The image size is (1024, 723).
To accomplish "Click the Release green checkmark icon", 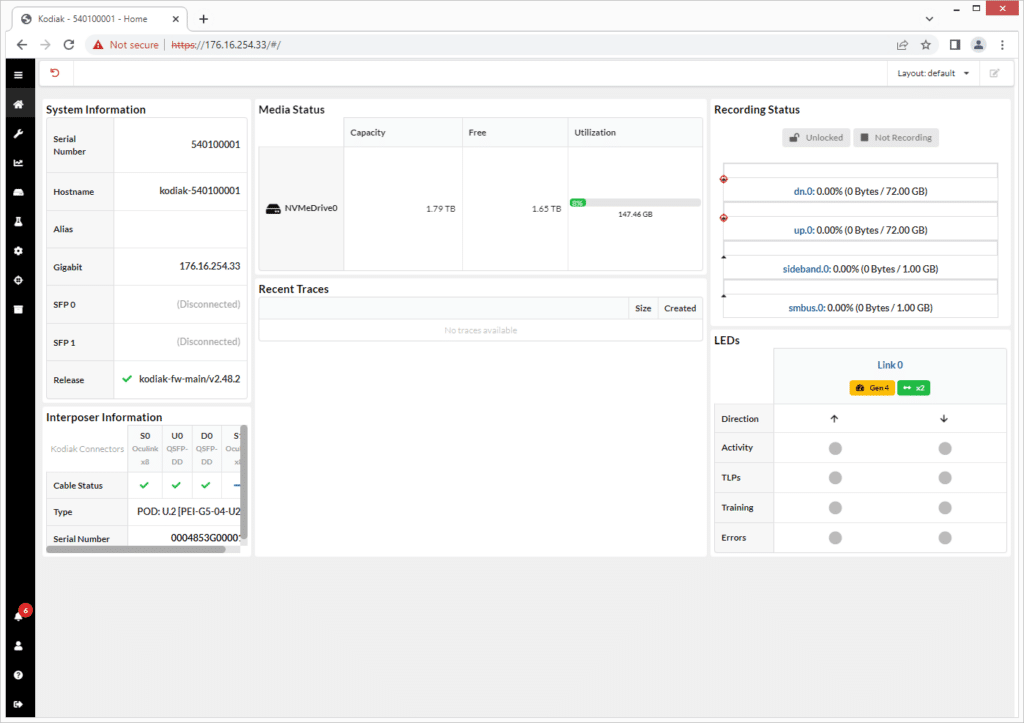I will coord(127,379).
